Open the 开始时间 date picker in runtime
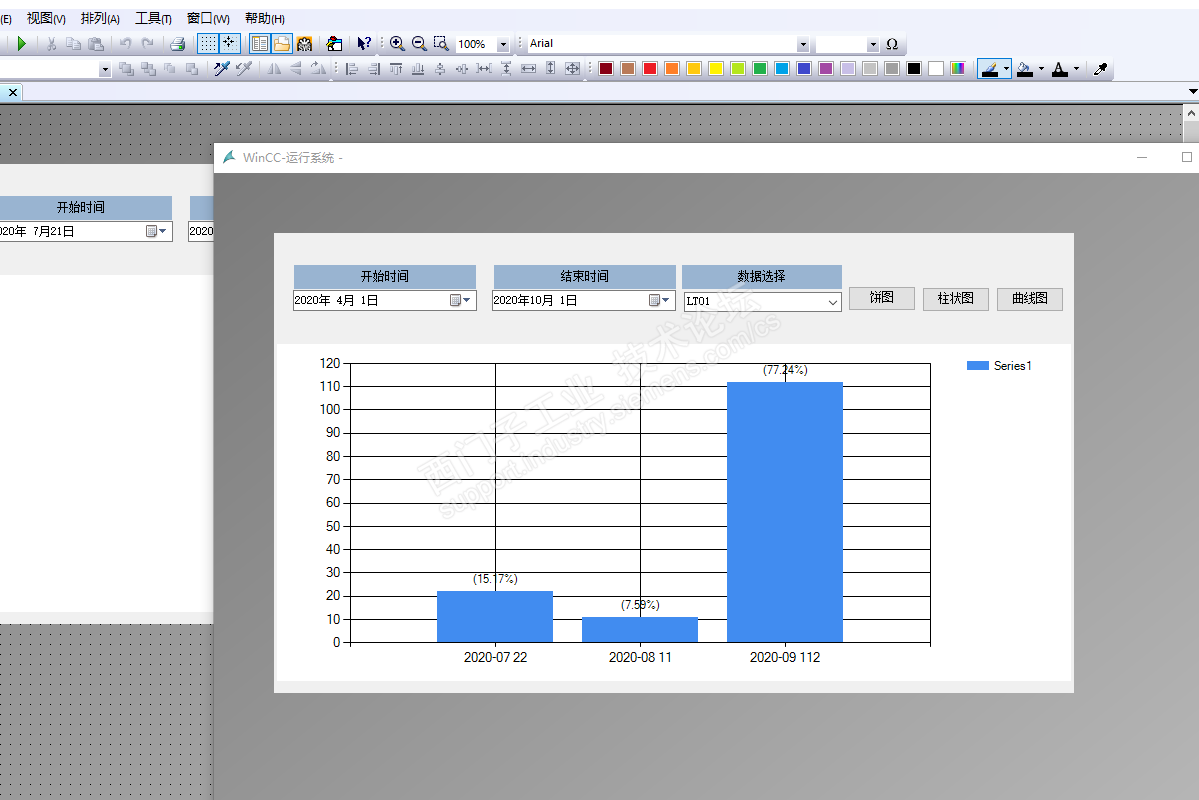Screen dimensions: 1199x800 tap(460, 301)
